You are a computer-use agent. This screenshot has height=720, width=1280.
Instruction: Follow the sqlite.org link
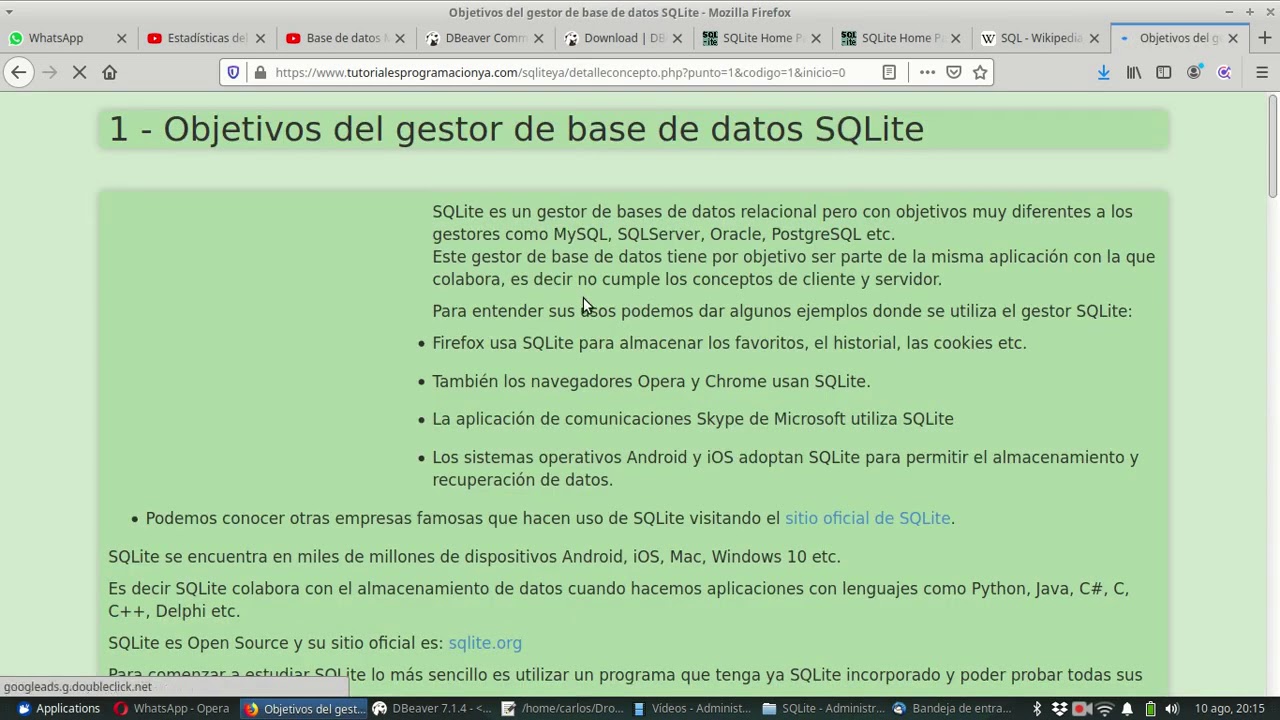[x=485, y=643]
